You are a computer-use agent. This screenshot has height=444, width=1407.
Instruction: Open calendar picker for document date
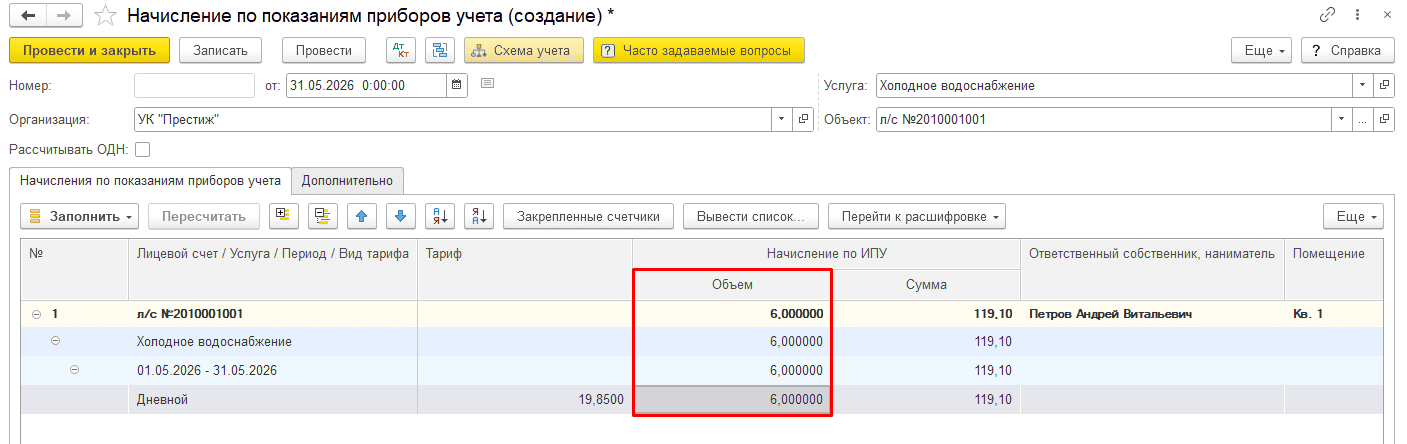pos(457,85)
